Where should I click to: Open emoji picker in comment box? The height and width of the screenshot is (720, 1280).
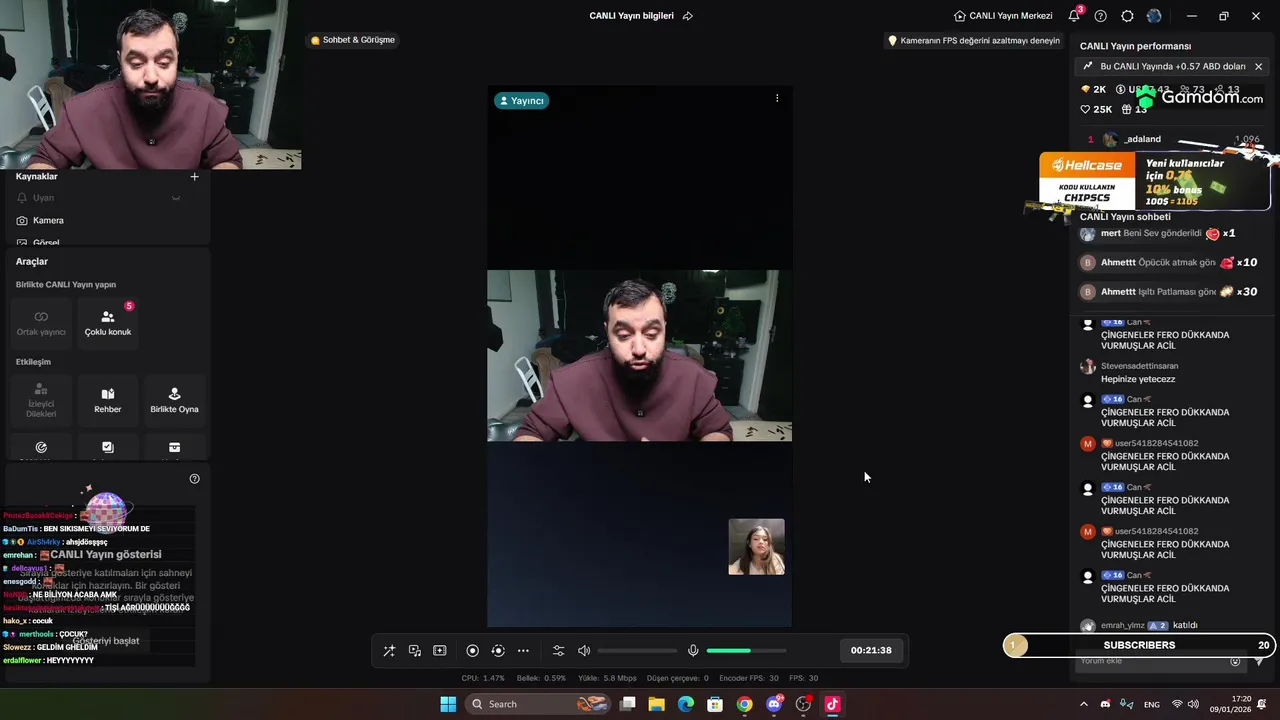(1235, 661)
